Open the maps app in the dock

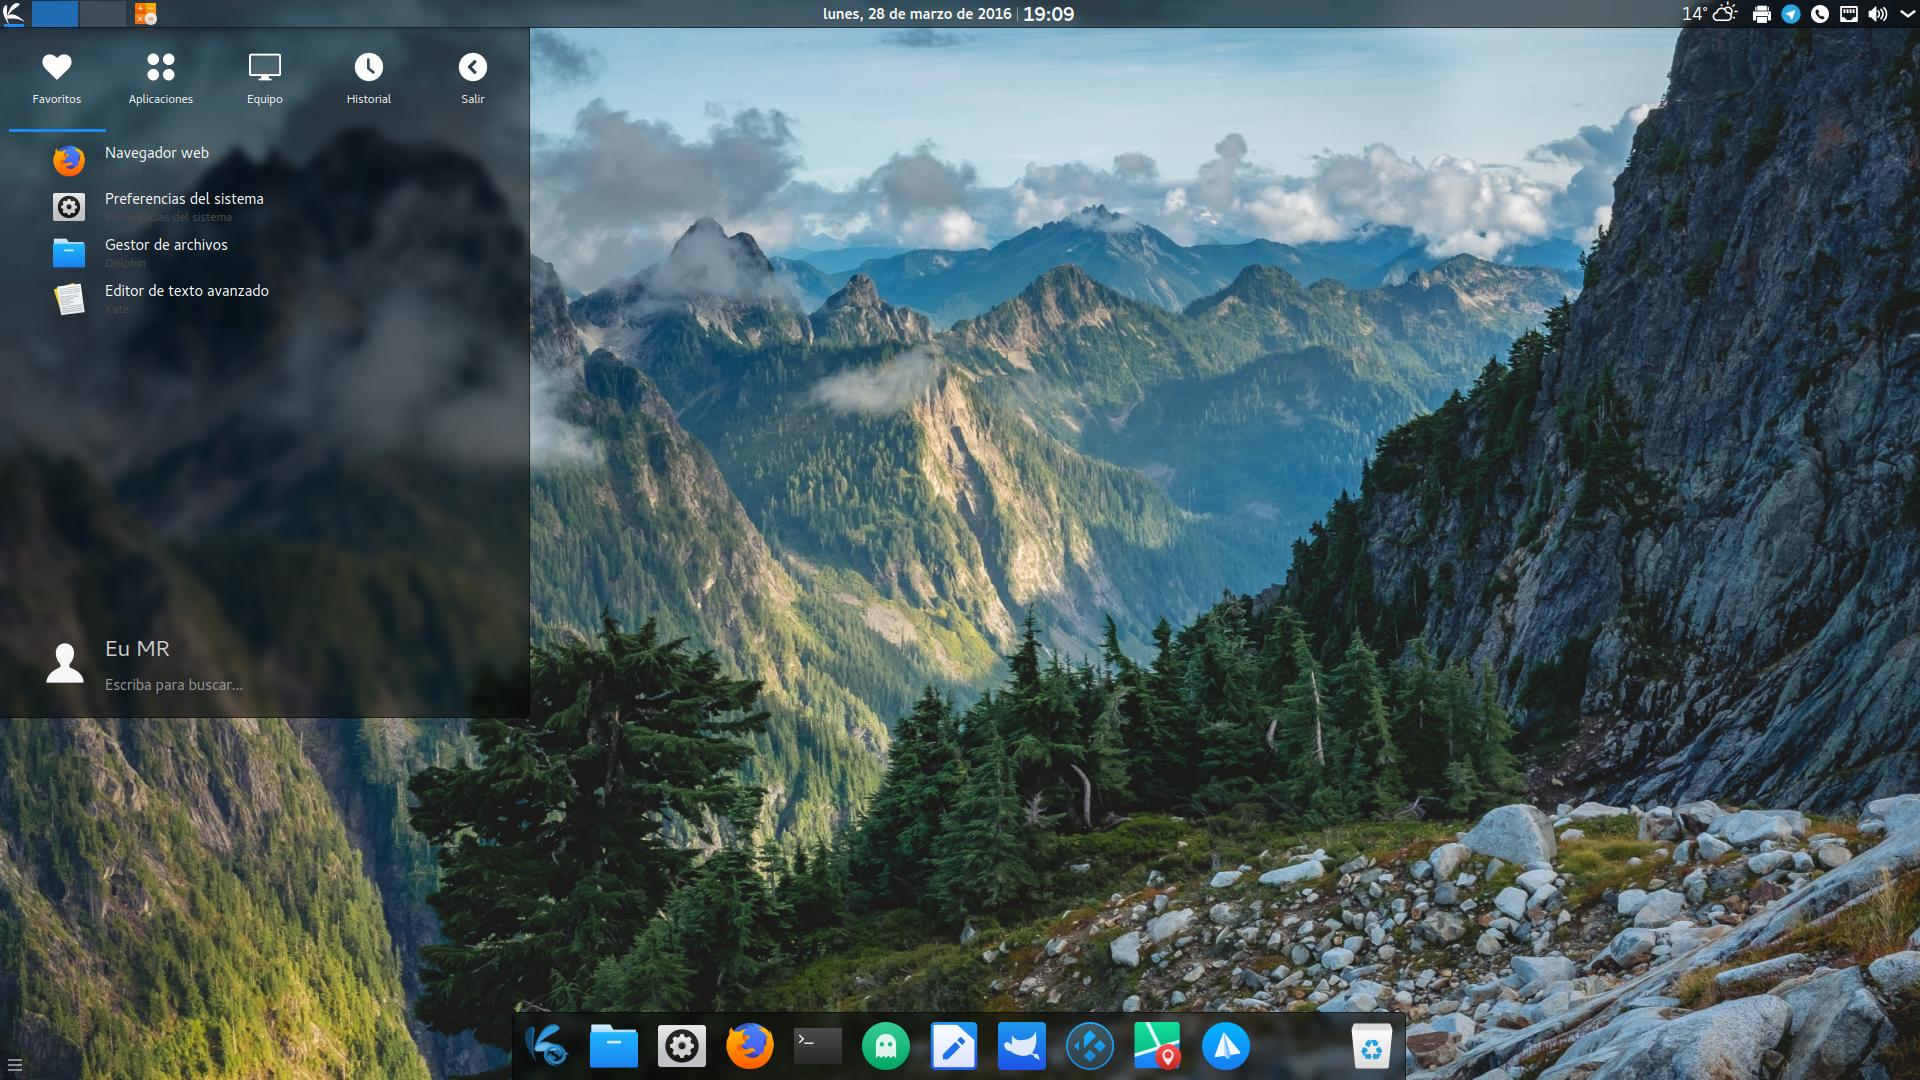1158,1046
